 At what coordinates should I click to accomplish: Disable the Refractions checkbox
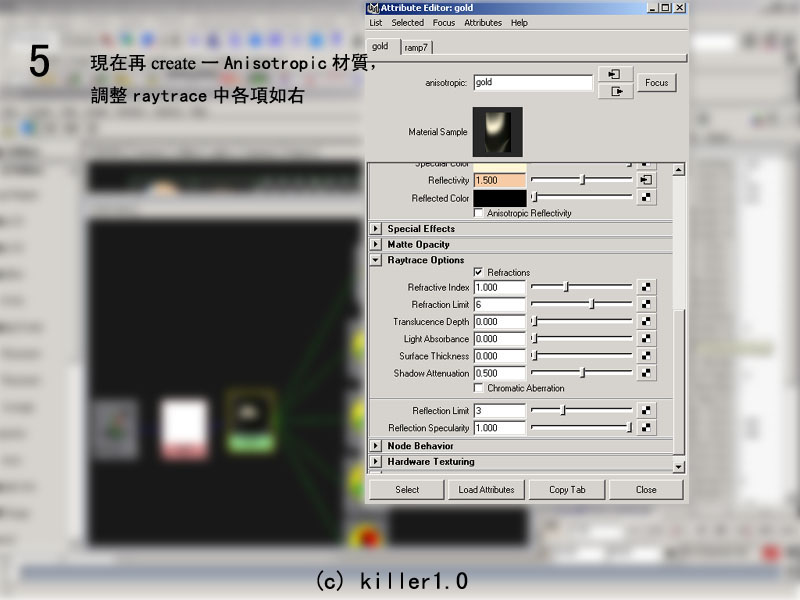[x=479, y=272]
